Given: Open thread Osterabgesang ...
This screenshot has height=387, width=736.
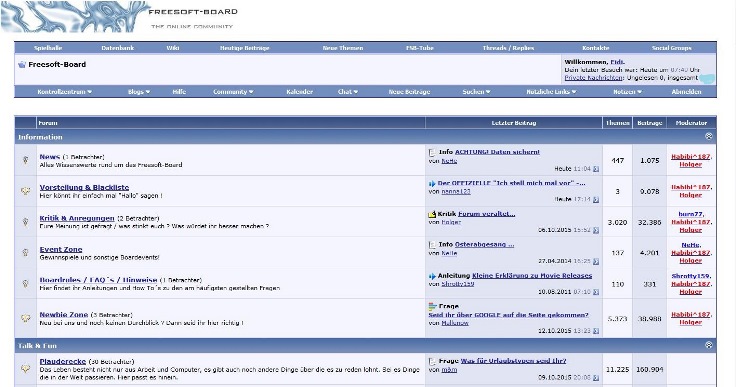Looking at the screenshot, I should (x=484, y=245).
